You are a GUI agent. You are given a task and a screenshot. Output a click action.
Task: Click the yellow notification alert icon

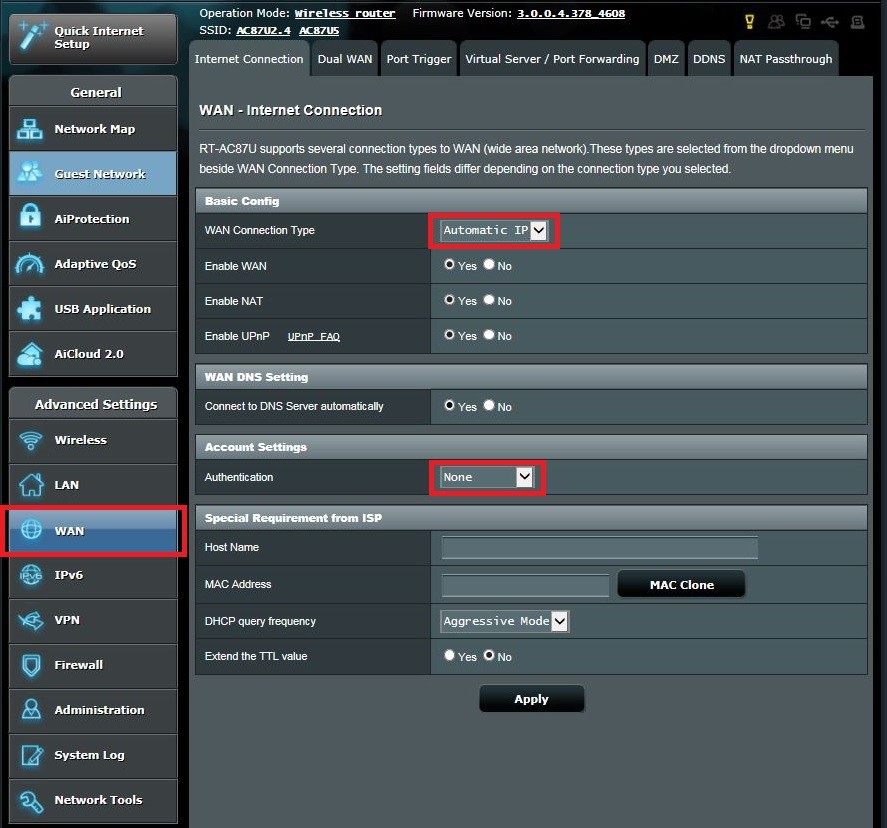751,21
